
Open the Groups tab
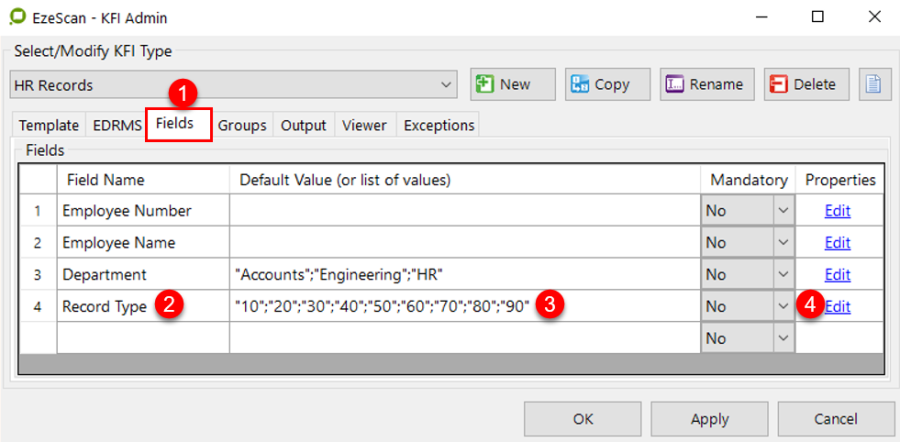(242, 125)
